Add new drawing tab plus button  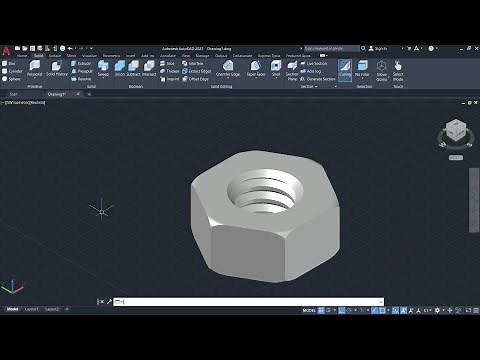pos(89,94)
